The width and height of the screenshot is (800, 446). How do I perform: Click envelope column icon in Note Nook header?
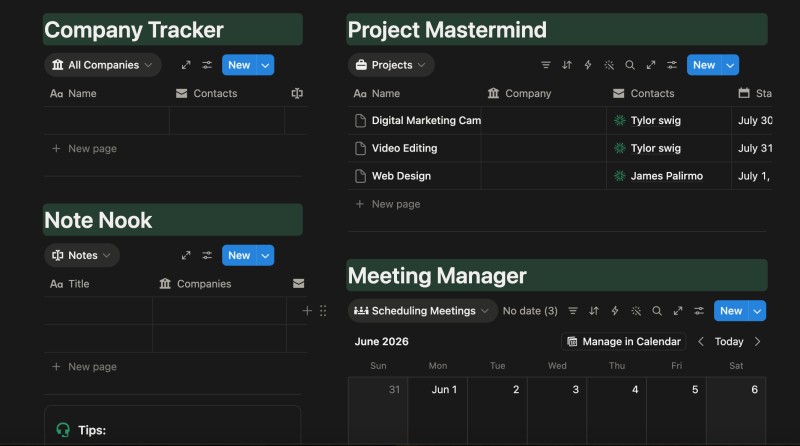[x=298, y=284]
